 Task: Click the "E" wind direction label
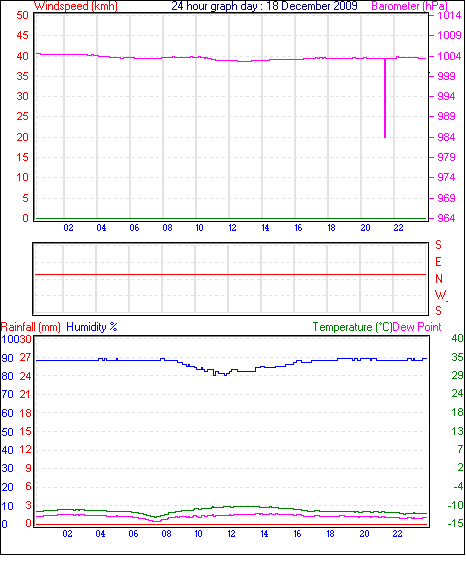(x=438, y=262)
